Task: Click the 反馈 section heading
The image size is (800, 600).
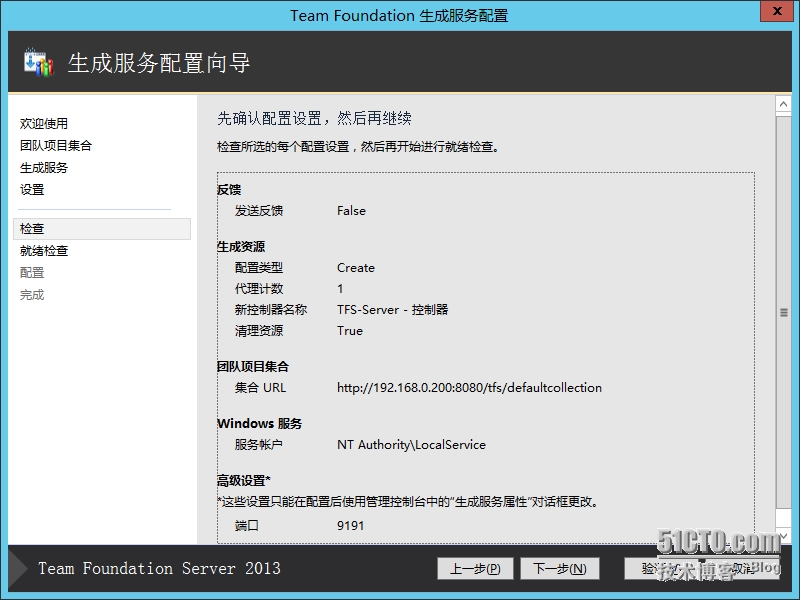Action: 229,190
